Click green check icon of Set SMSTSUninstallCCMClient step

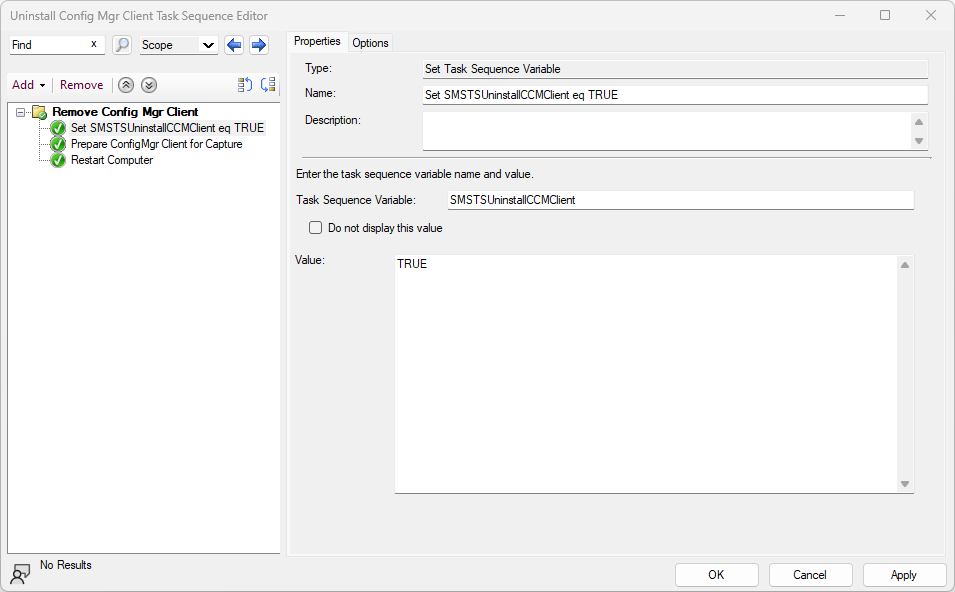[58, 128]
